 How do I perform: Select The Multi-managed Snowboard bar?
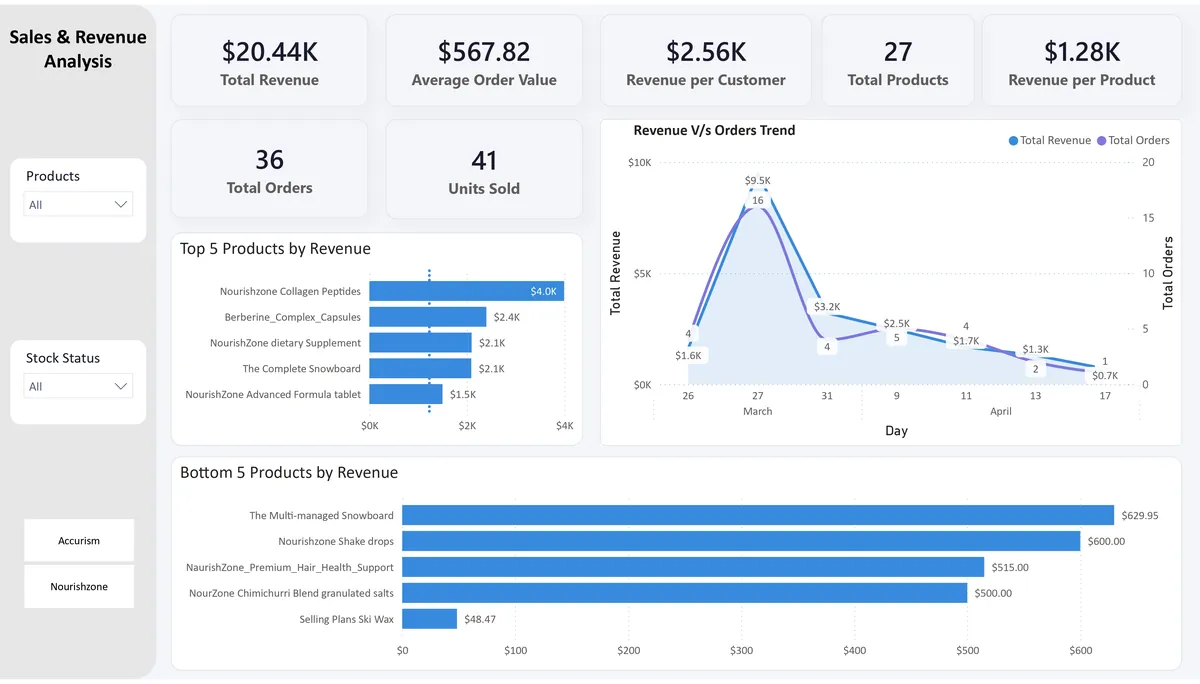[x=758, y=515]
